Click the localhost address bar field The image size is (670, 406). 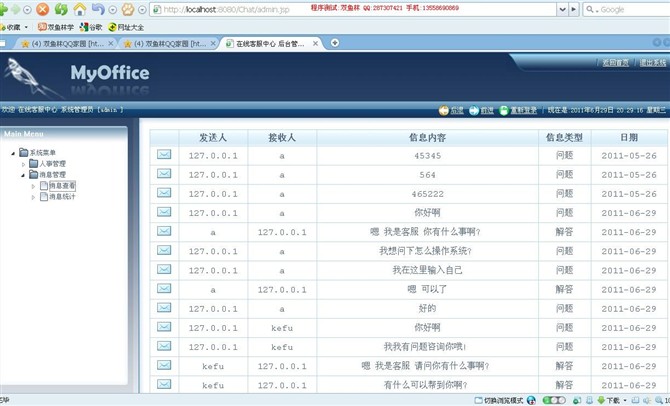[355, 9]
